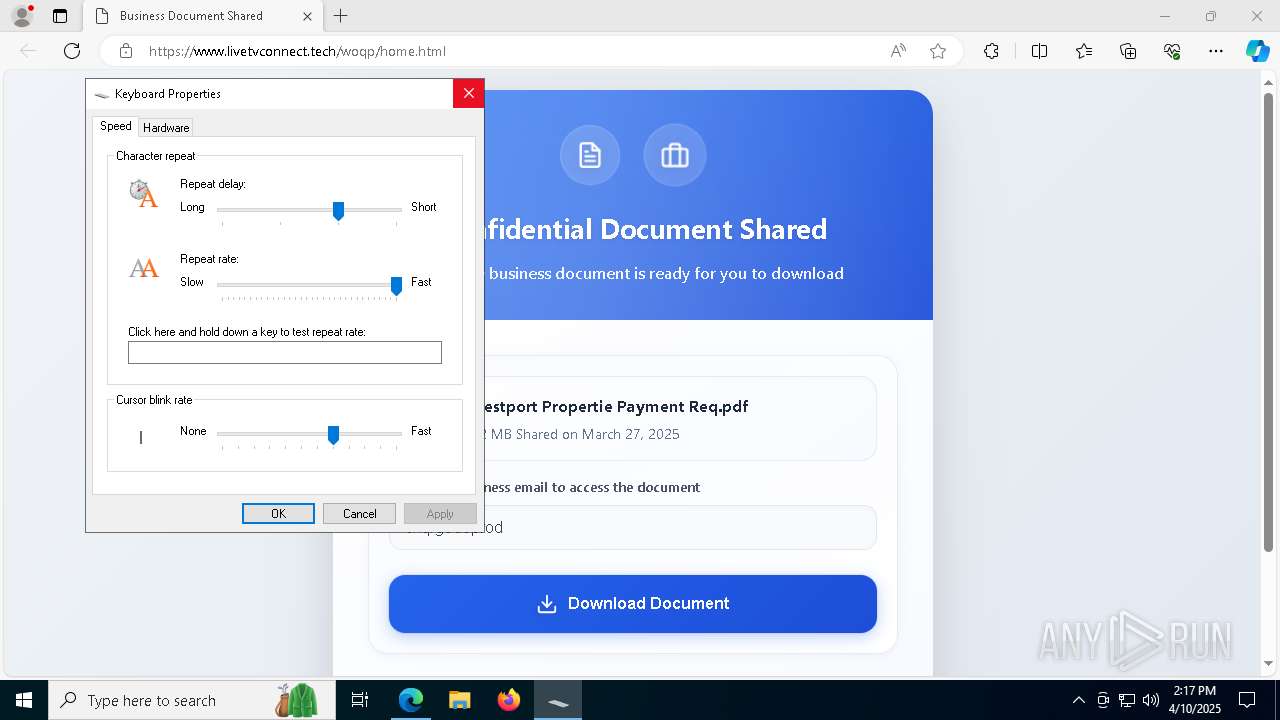This screenshot has height=720, width=1280.
Task: Add this page to favorites
Action: (x=938, y=51)
